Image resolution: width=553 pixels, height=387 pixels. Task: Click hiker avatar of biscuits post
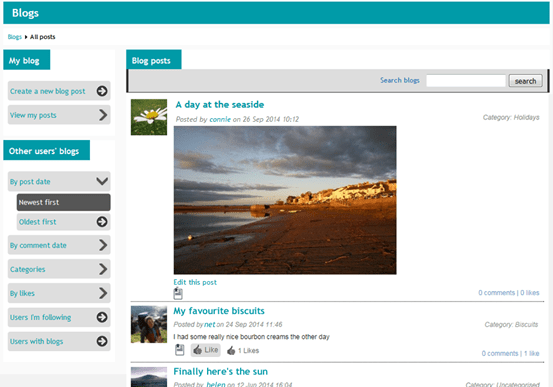coord(149,324)
